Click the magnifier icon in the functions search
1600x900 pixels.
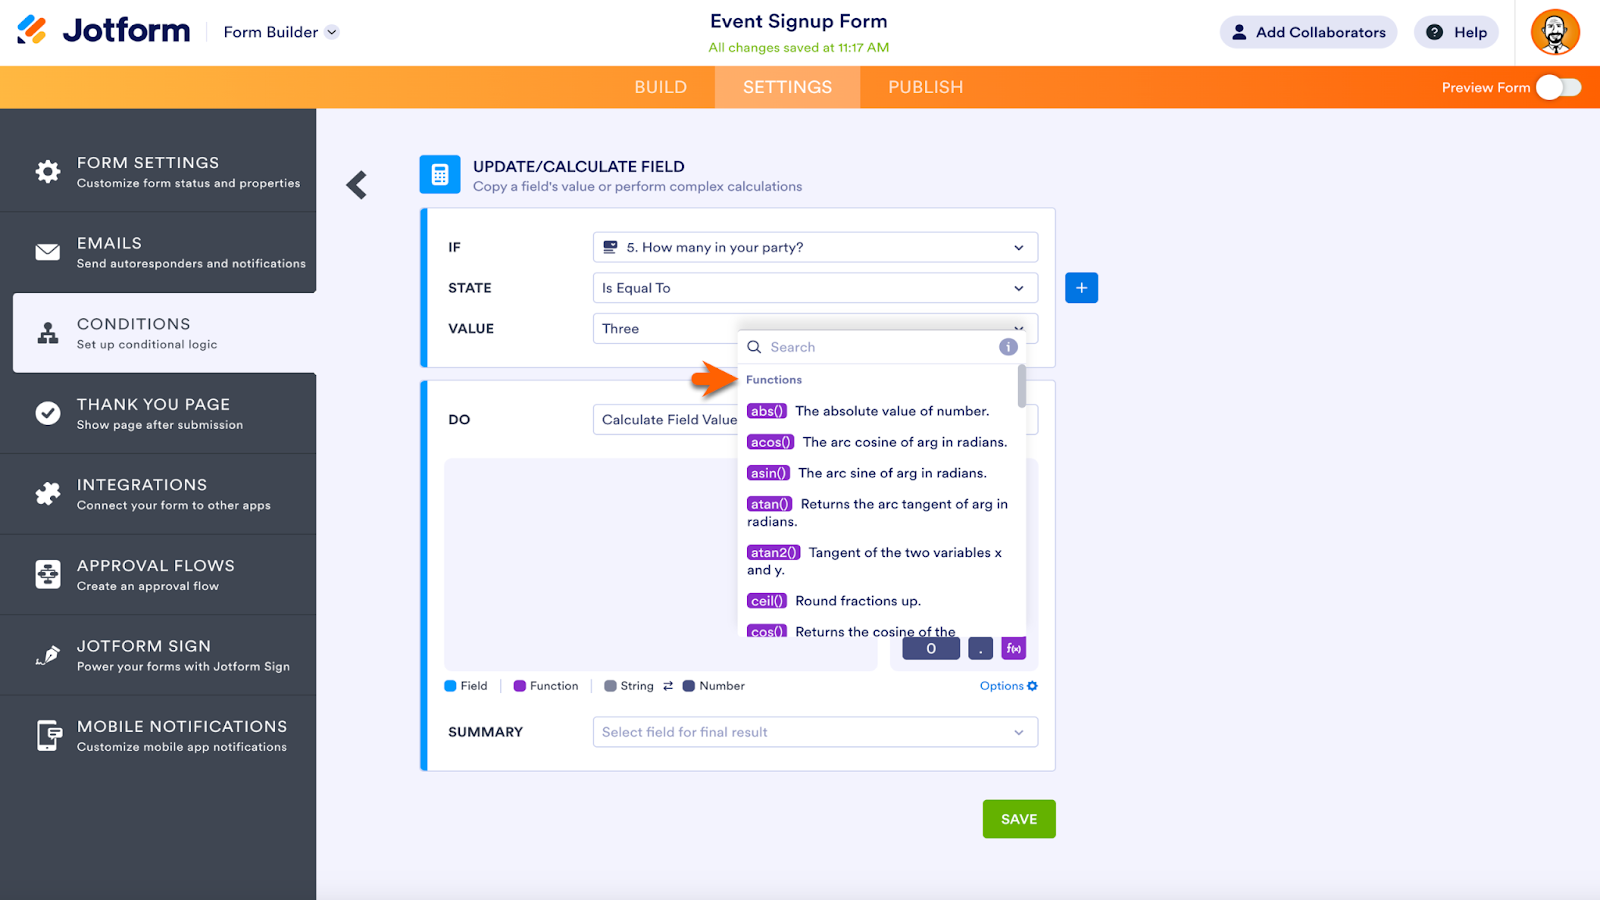[754, 347]
